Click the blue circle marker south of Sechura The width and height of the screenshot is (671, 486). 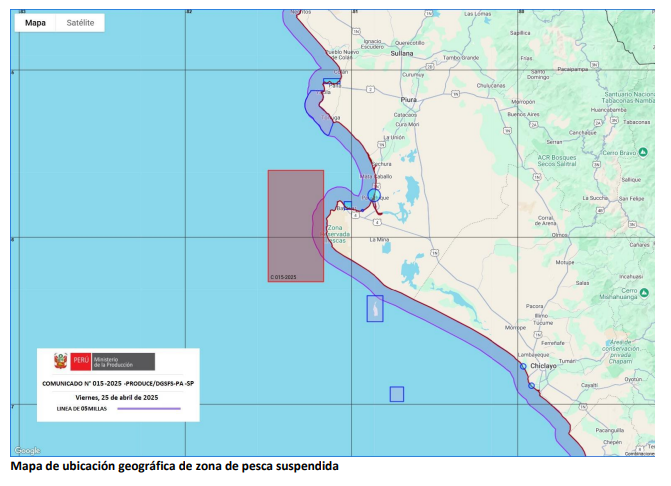pos(373,195)
